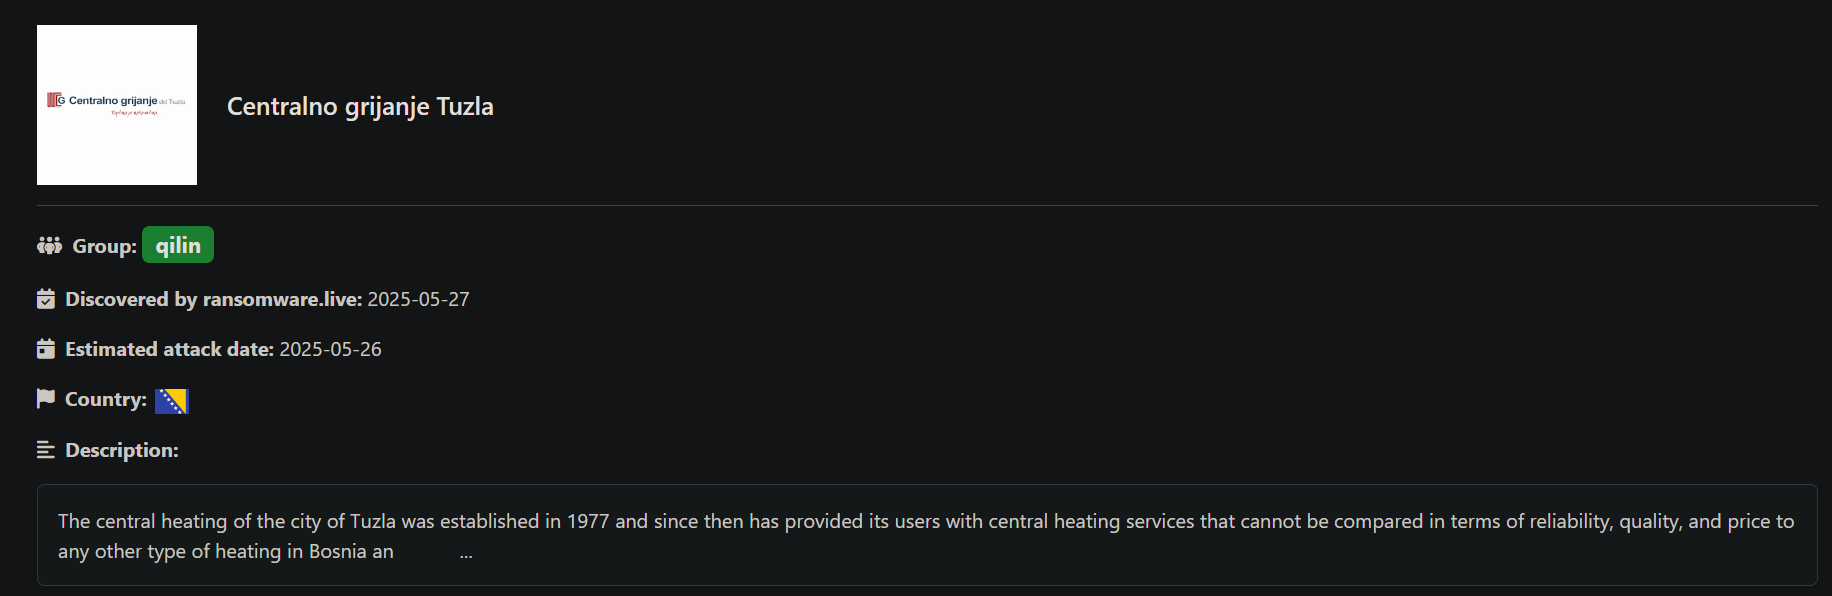Click the Group: label

105,246
